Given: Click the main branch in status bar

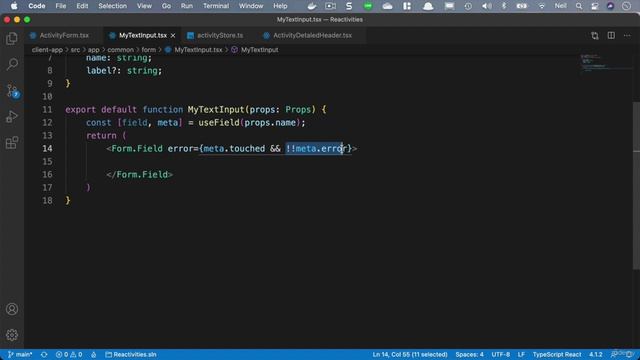Looking at the screenshot, I should coord(20,354).
